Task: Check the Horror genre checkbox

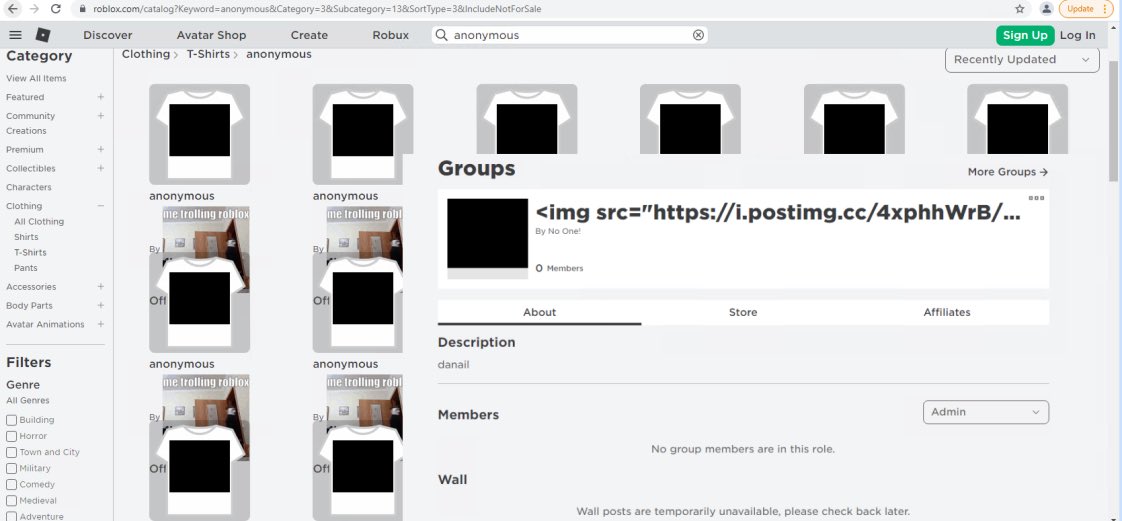Action: coord(11,436)
